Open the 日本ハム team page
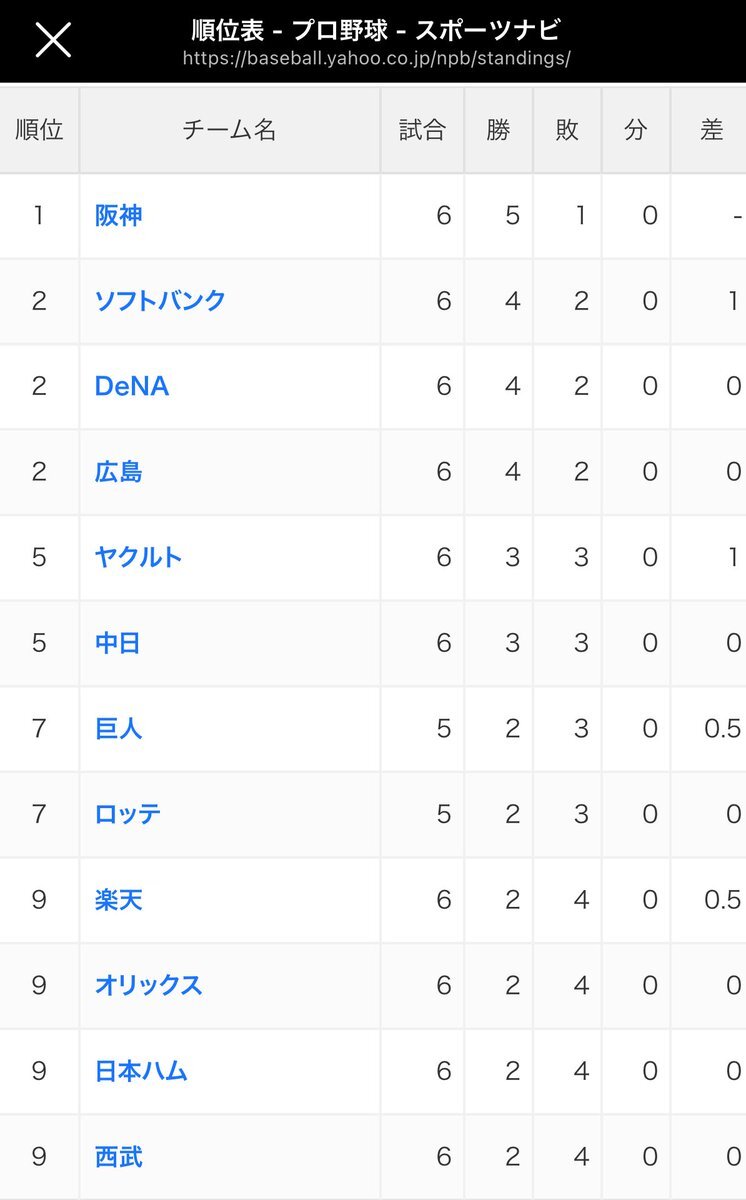Image resolution: width=746 pixels, height=1200 pixels. click(141, 1071)
